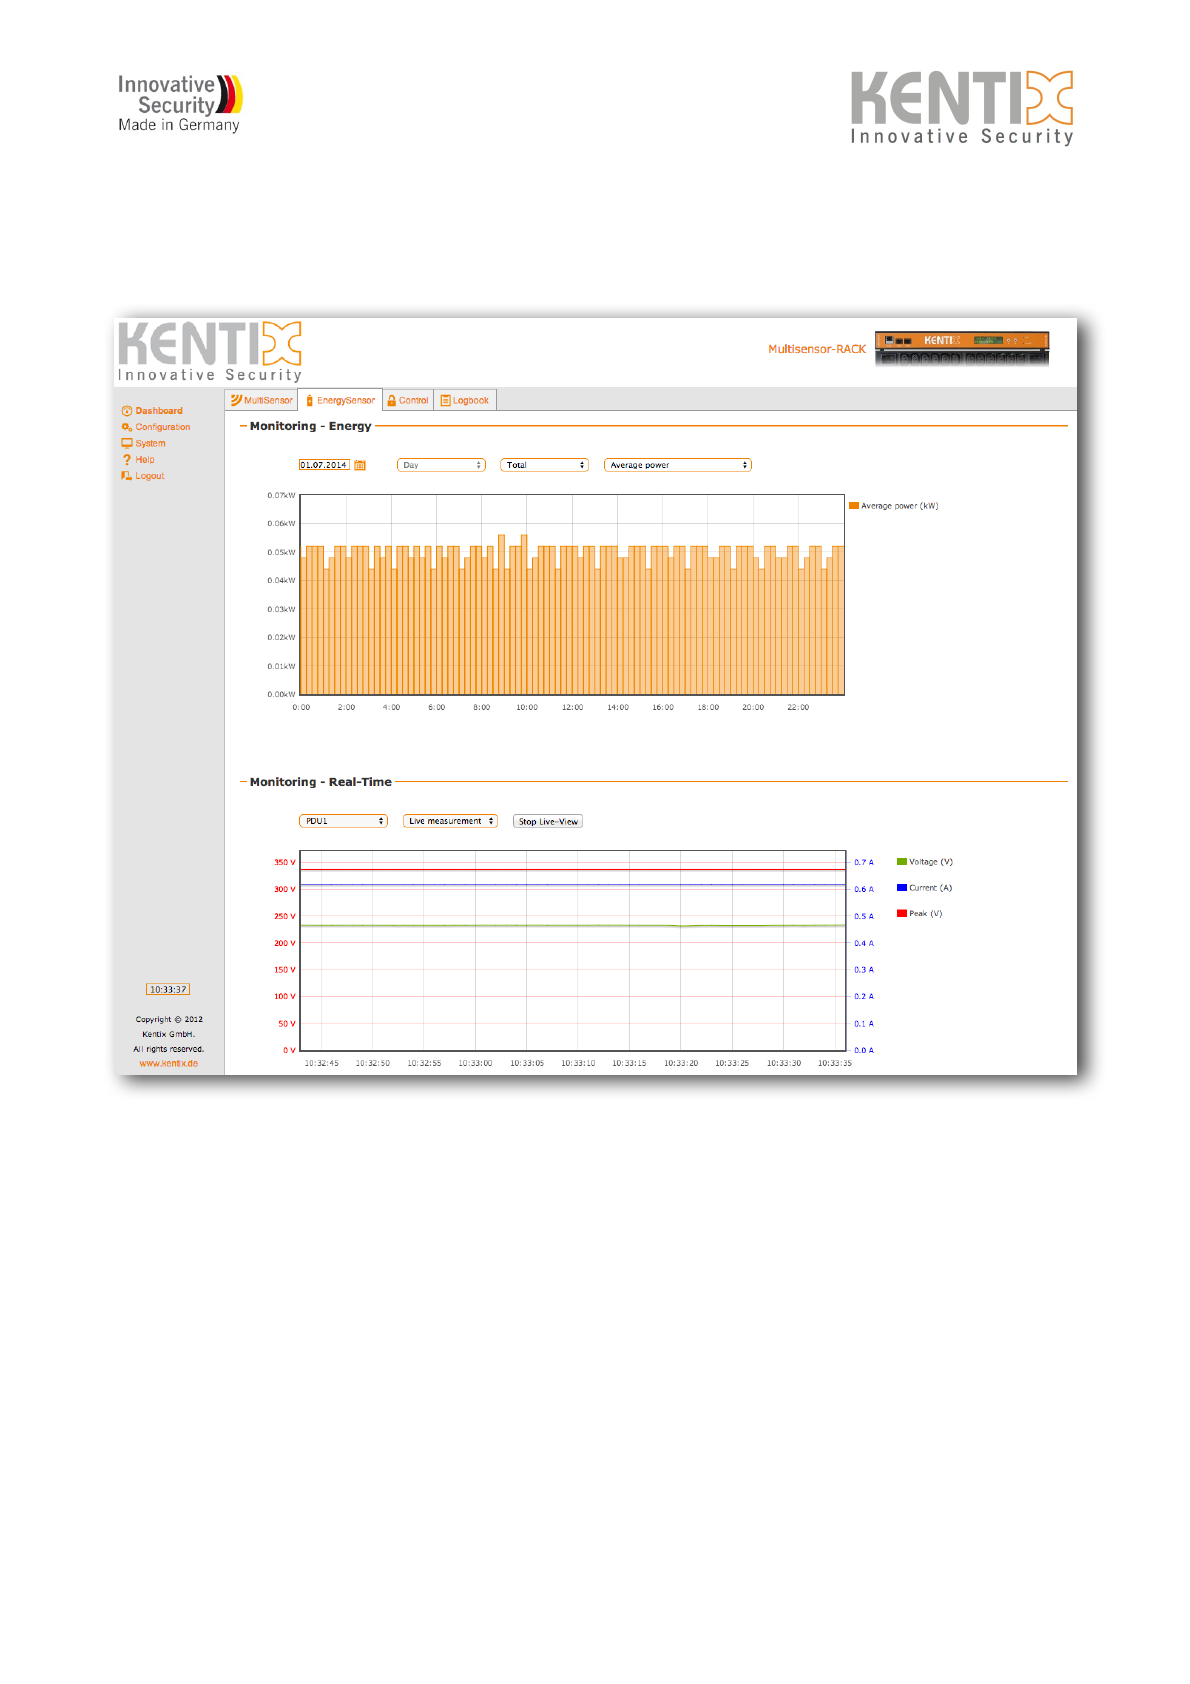
Task: Click the Logout door icon
Action: point(127,476)
